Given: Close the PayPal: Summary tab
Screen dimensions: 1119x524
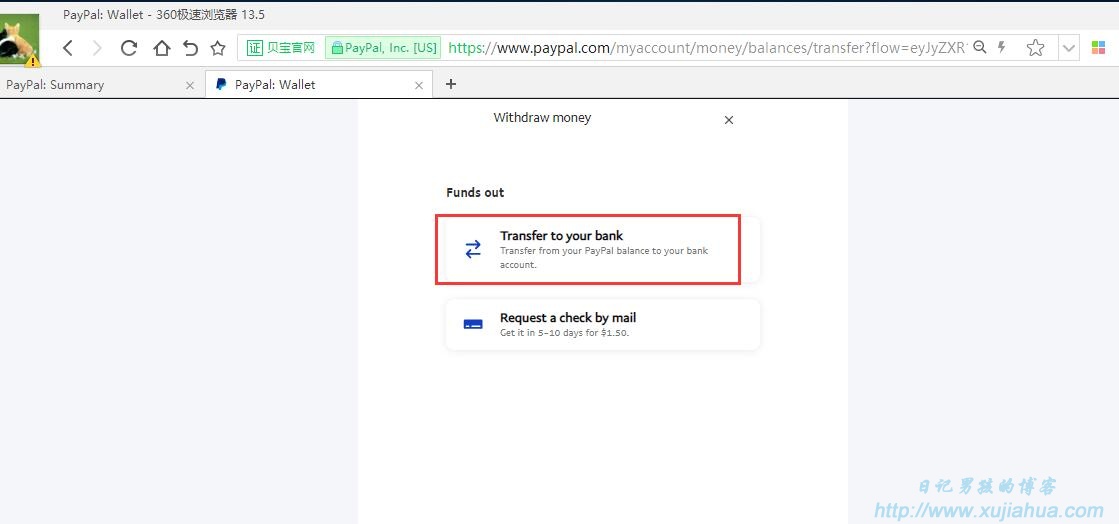Looking at the screenshot, I should (190, 85).
